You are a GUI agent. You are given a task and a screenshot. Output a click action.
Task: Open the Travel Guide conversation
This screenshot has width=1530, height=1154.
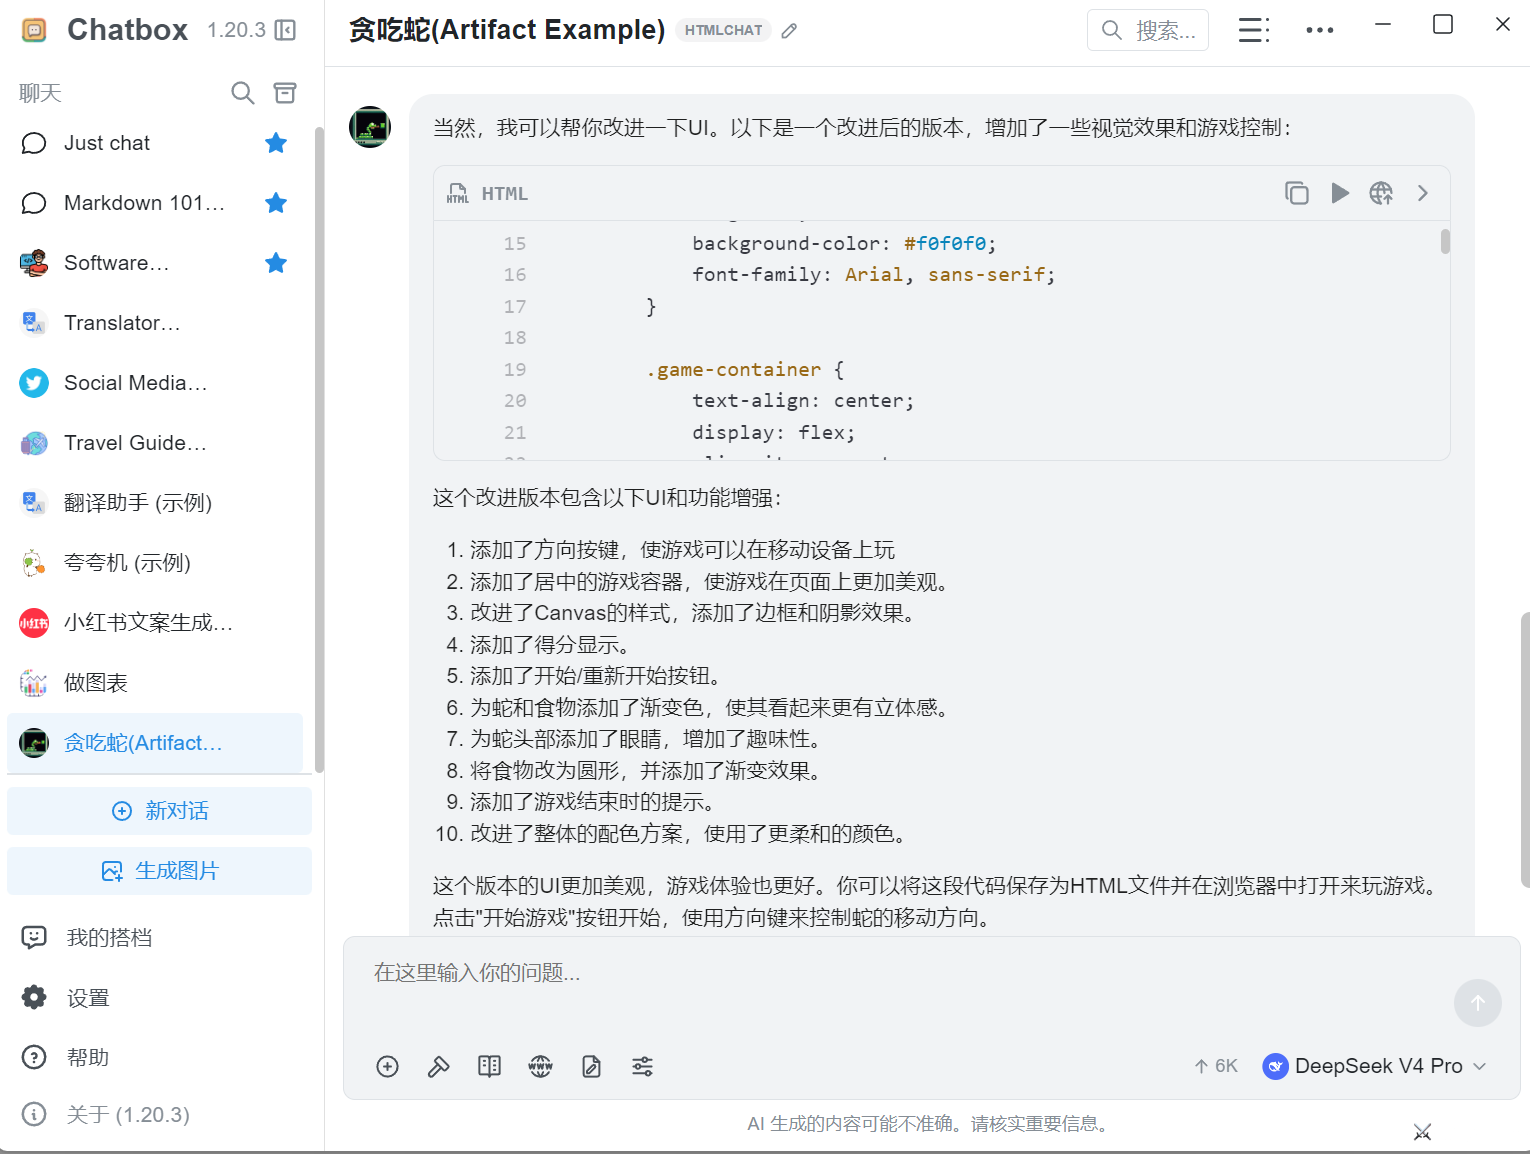[155, 443]
